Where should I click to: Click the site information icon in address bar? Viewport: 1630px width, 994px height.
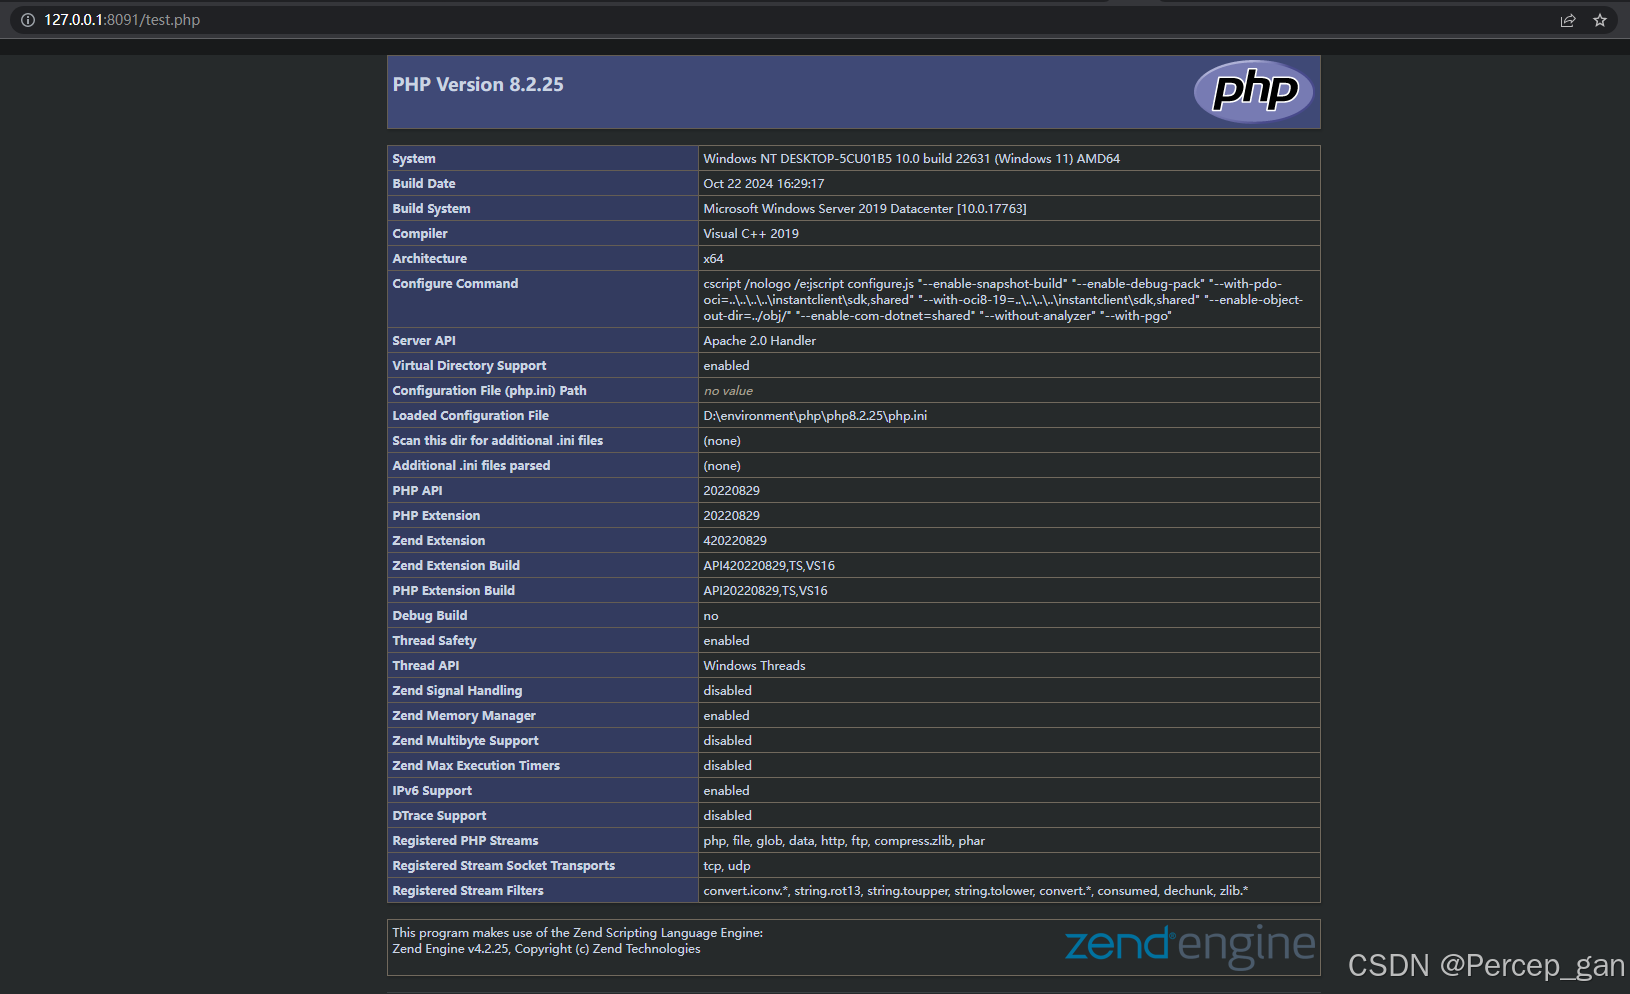[28, 20]
